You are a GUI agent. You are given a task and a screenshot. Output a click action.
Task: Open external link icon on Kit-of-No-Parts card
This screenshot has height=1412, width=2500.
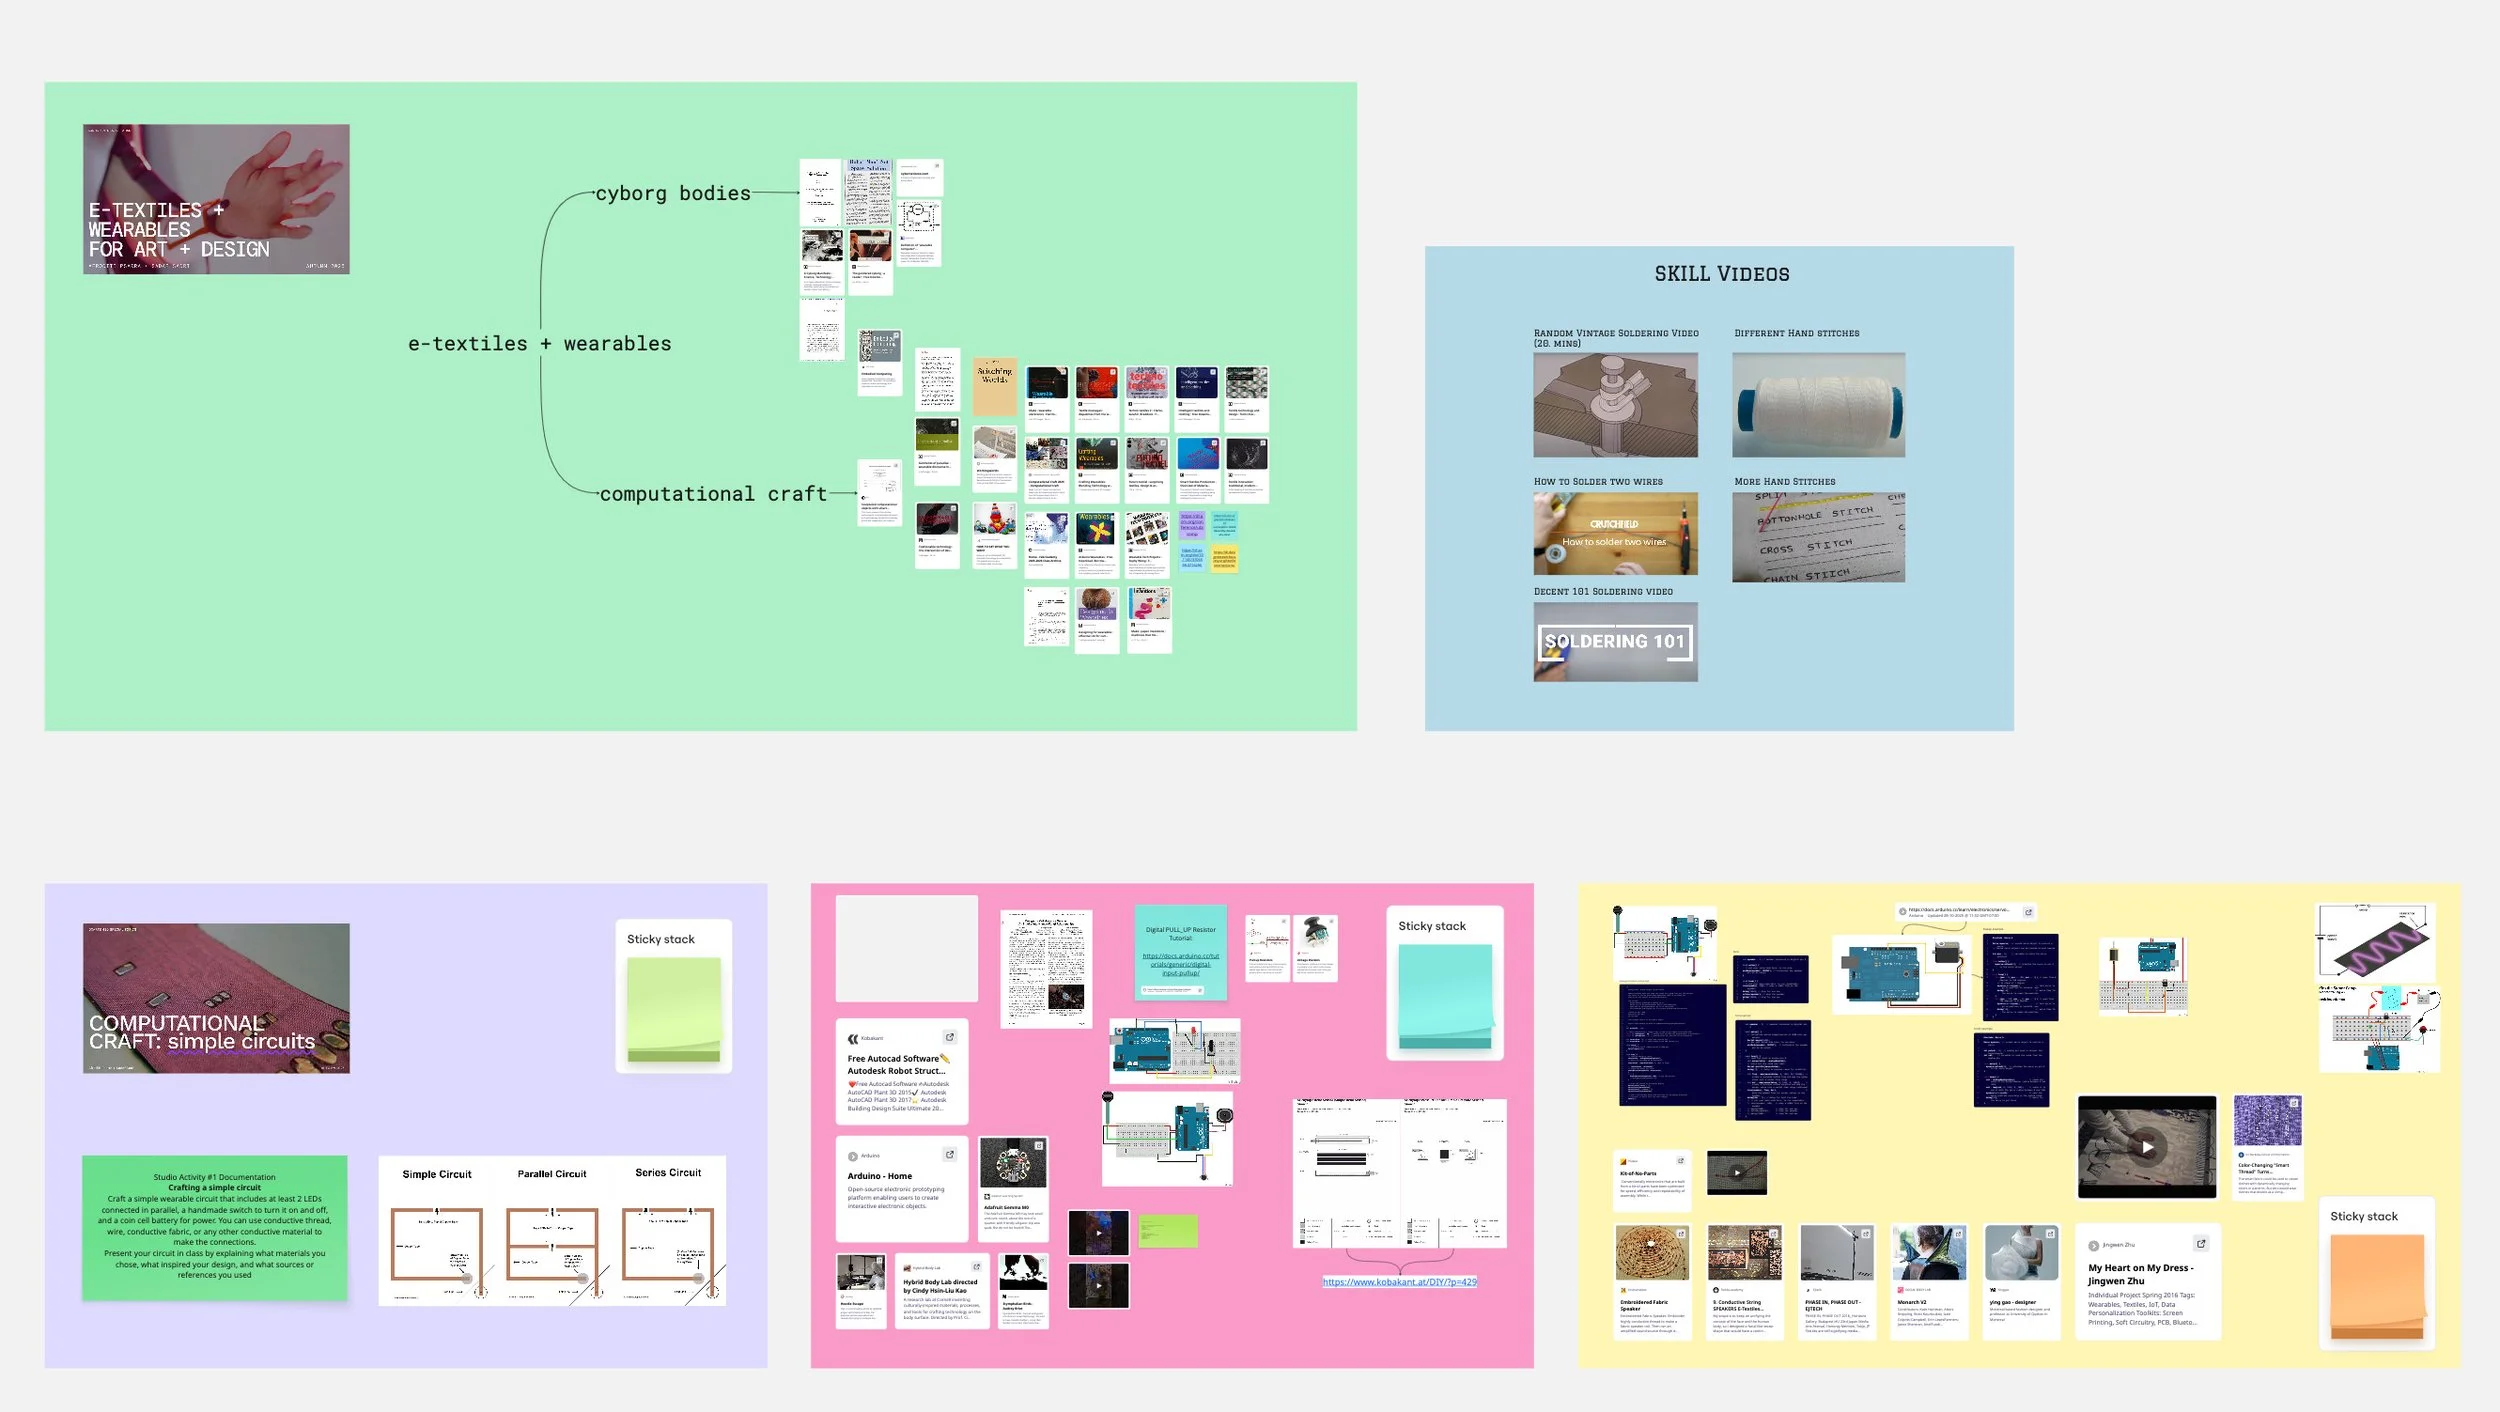[1680, 1160]
